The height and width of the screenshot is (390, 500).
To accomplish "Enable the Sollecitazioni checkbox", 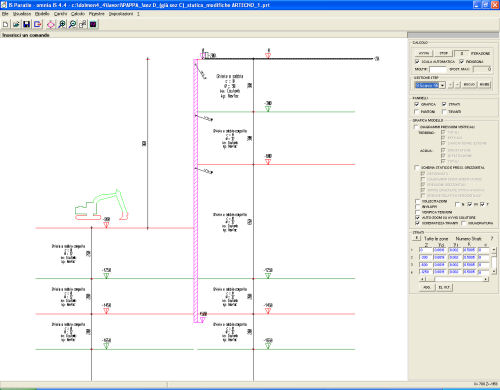I will [x=417, y=201].
